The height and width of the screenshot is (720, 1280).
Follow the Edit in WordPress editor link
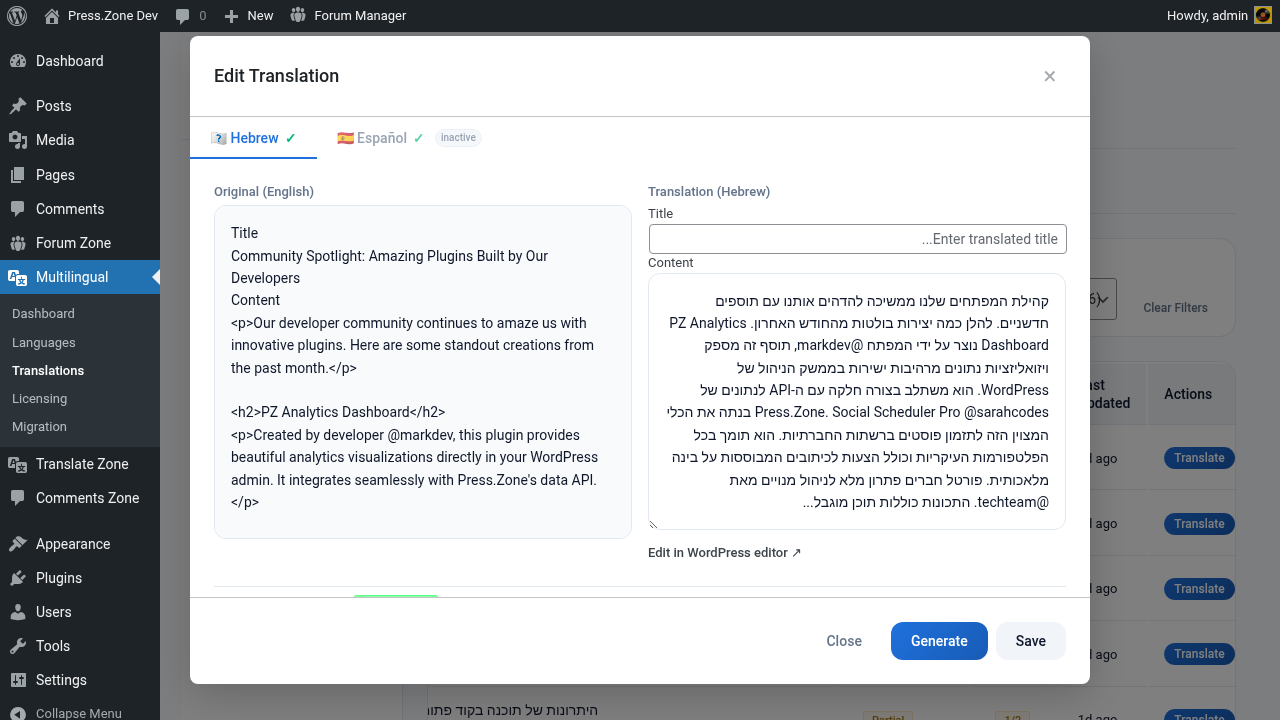pos(725,553)
